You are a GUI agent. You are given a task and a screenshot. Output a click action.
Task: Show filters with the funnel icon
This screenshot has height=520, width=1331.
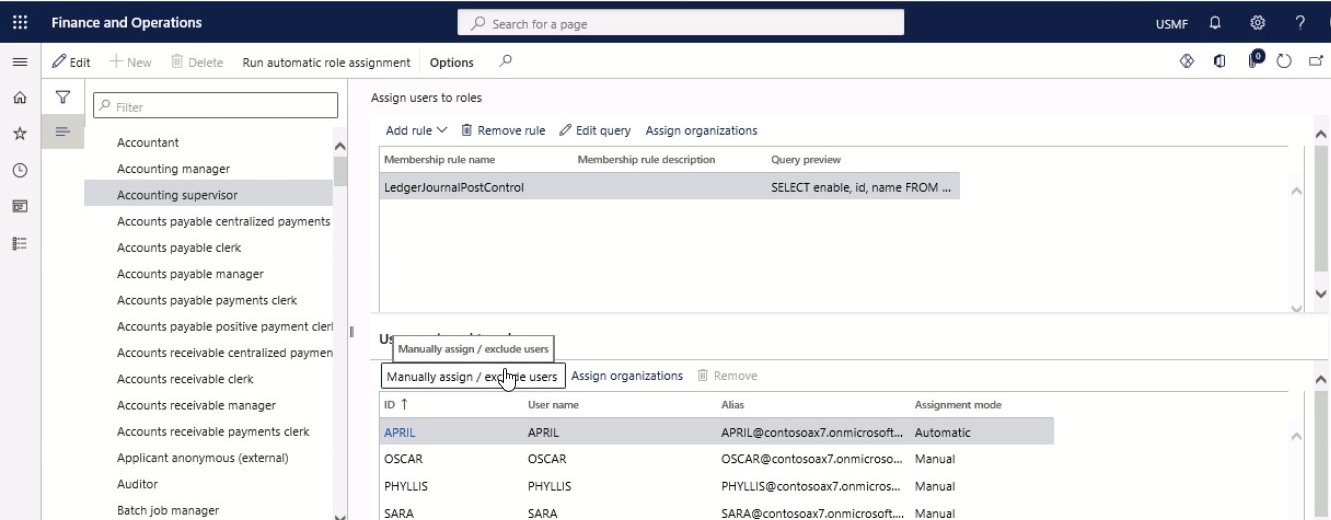62,97
